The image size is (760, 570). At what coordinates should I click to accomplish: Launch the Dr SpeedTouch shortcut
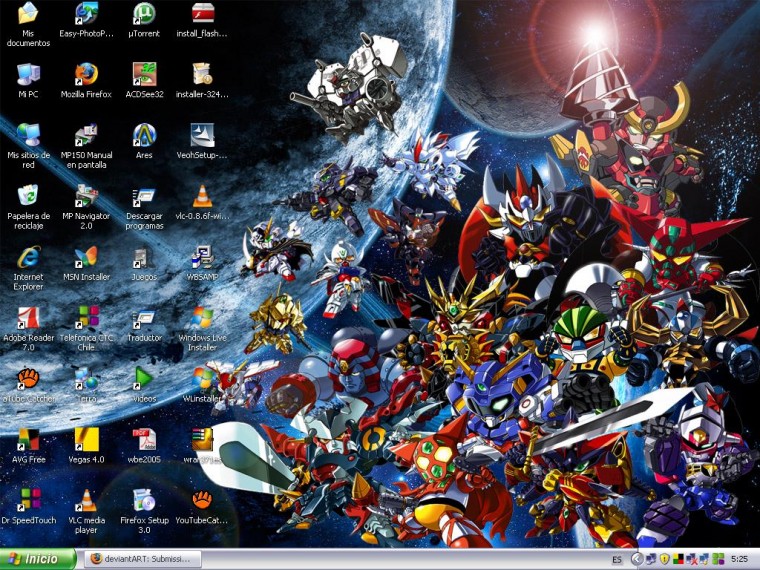[x=28, y=500]
